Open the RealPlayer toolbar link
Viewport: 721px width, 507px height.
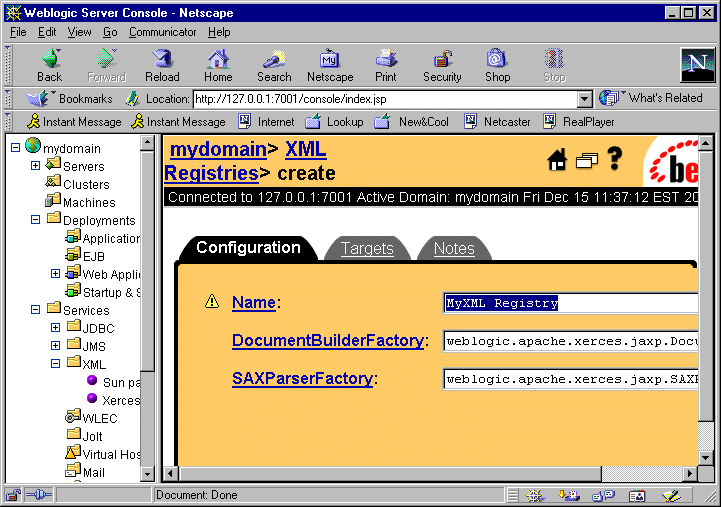[578, 122]
